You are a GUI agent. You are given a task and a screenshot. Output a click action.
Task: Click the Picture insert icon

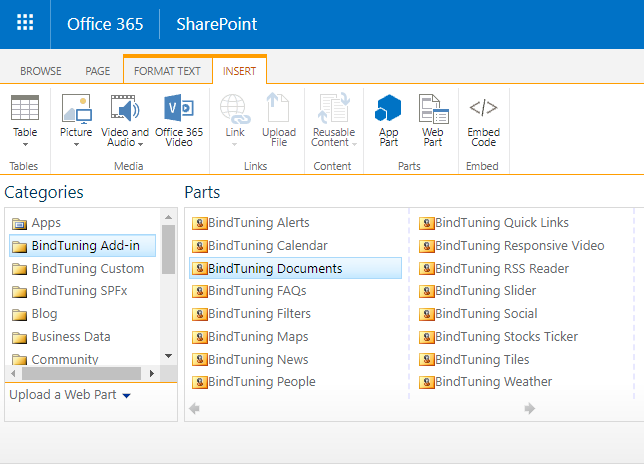pos(76,108)
